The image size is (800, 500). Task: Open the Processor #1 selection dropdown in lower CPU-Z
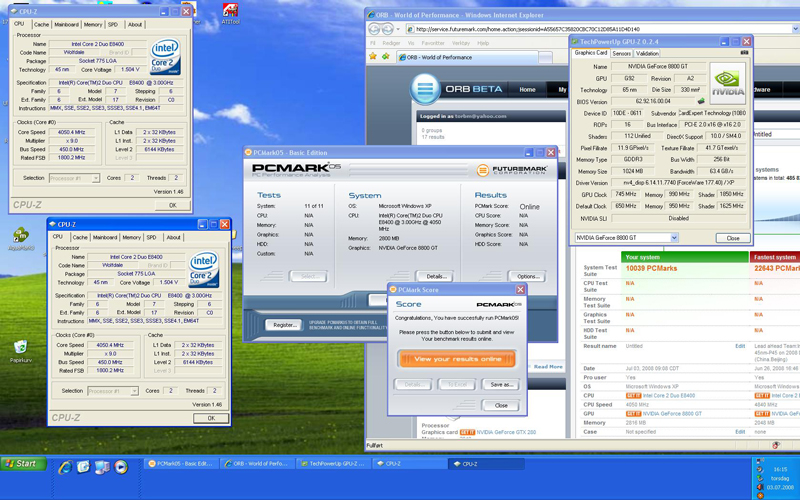(x=134, y=391)
